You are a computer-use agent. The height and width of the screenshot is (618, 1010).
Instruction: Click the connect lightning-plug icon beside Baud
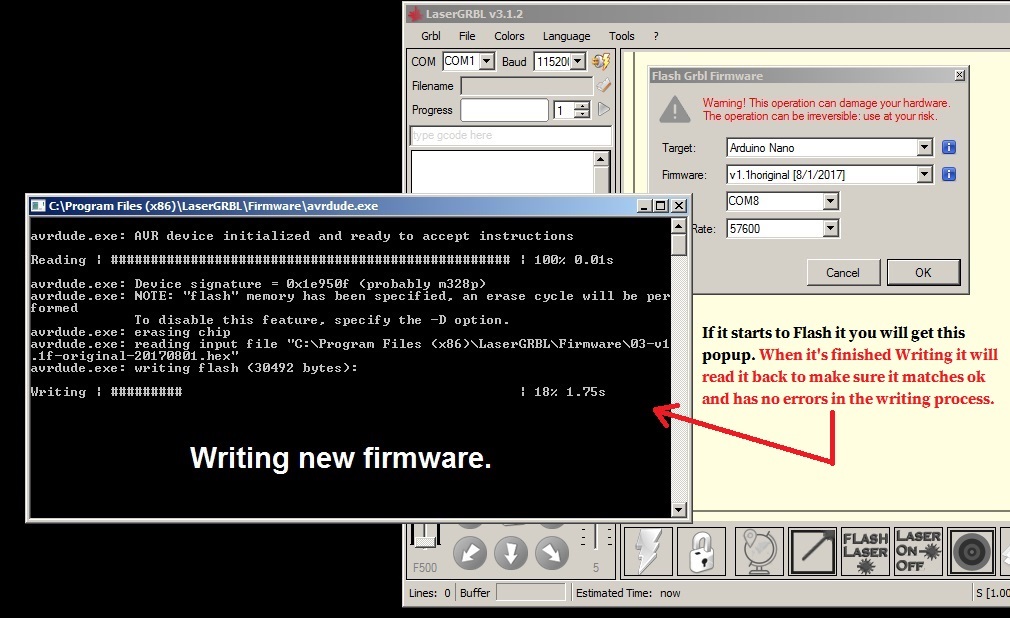tap(601, 61)
